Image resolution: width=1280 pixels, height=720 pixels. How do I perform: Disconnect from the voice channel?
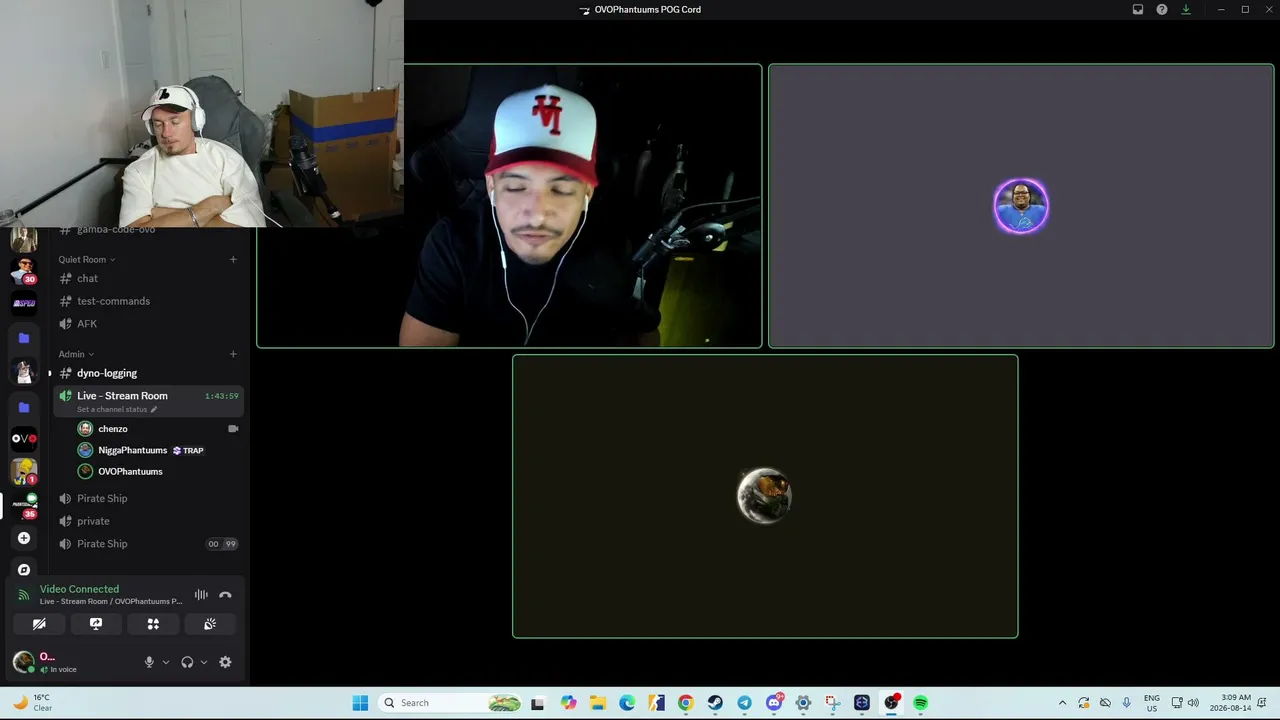tap(225, 595)
